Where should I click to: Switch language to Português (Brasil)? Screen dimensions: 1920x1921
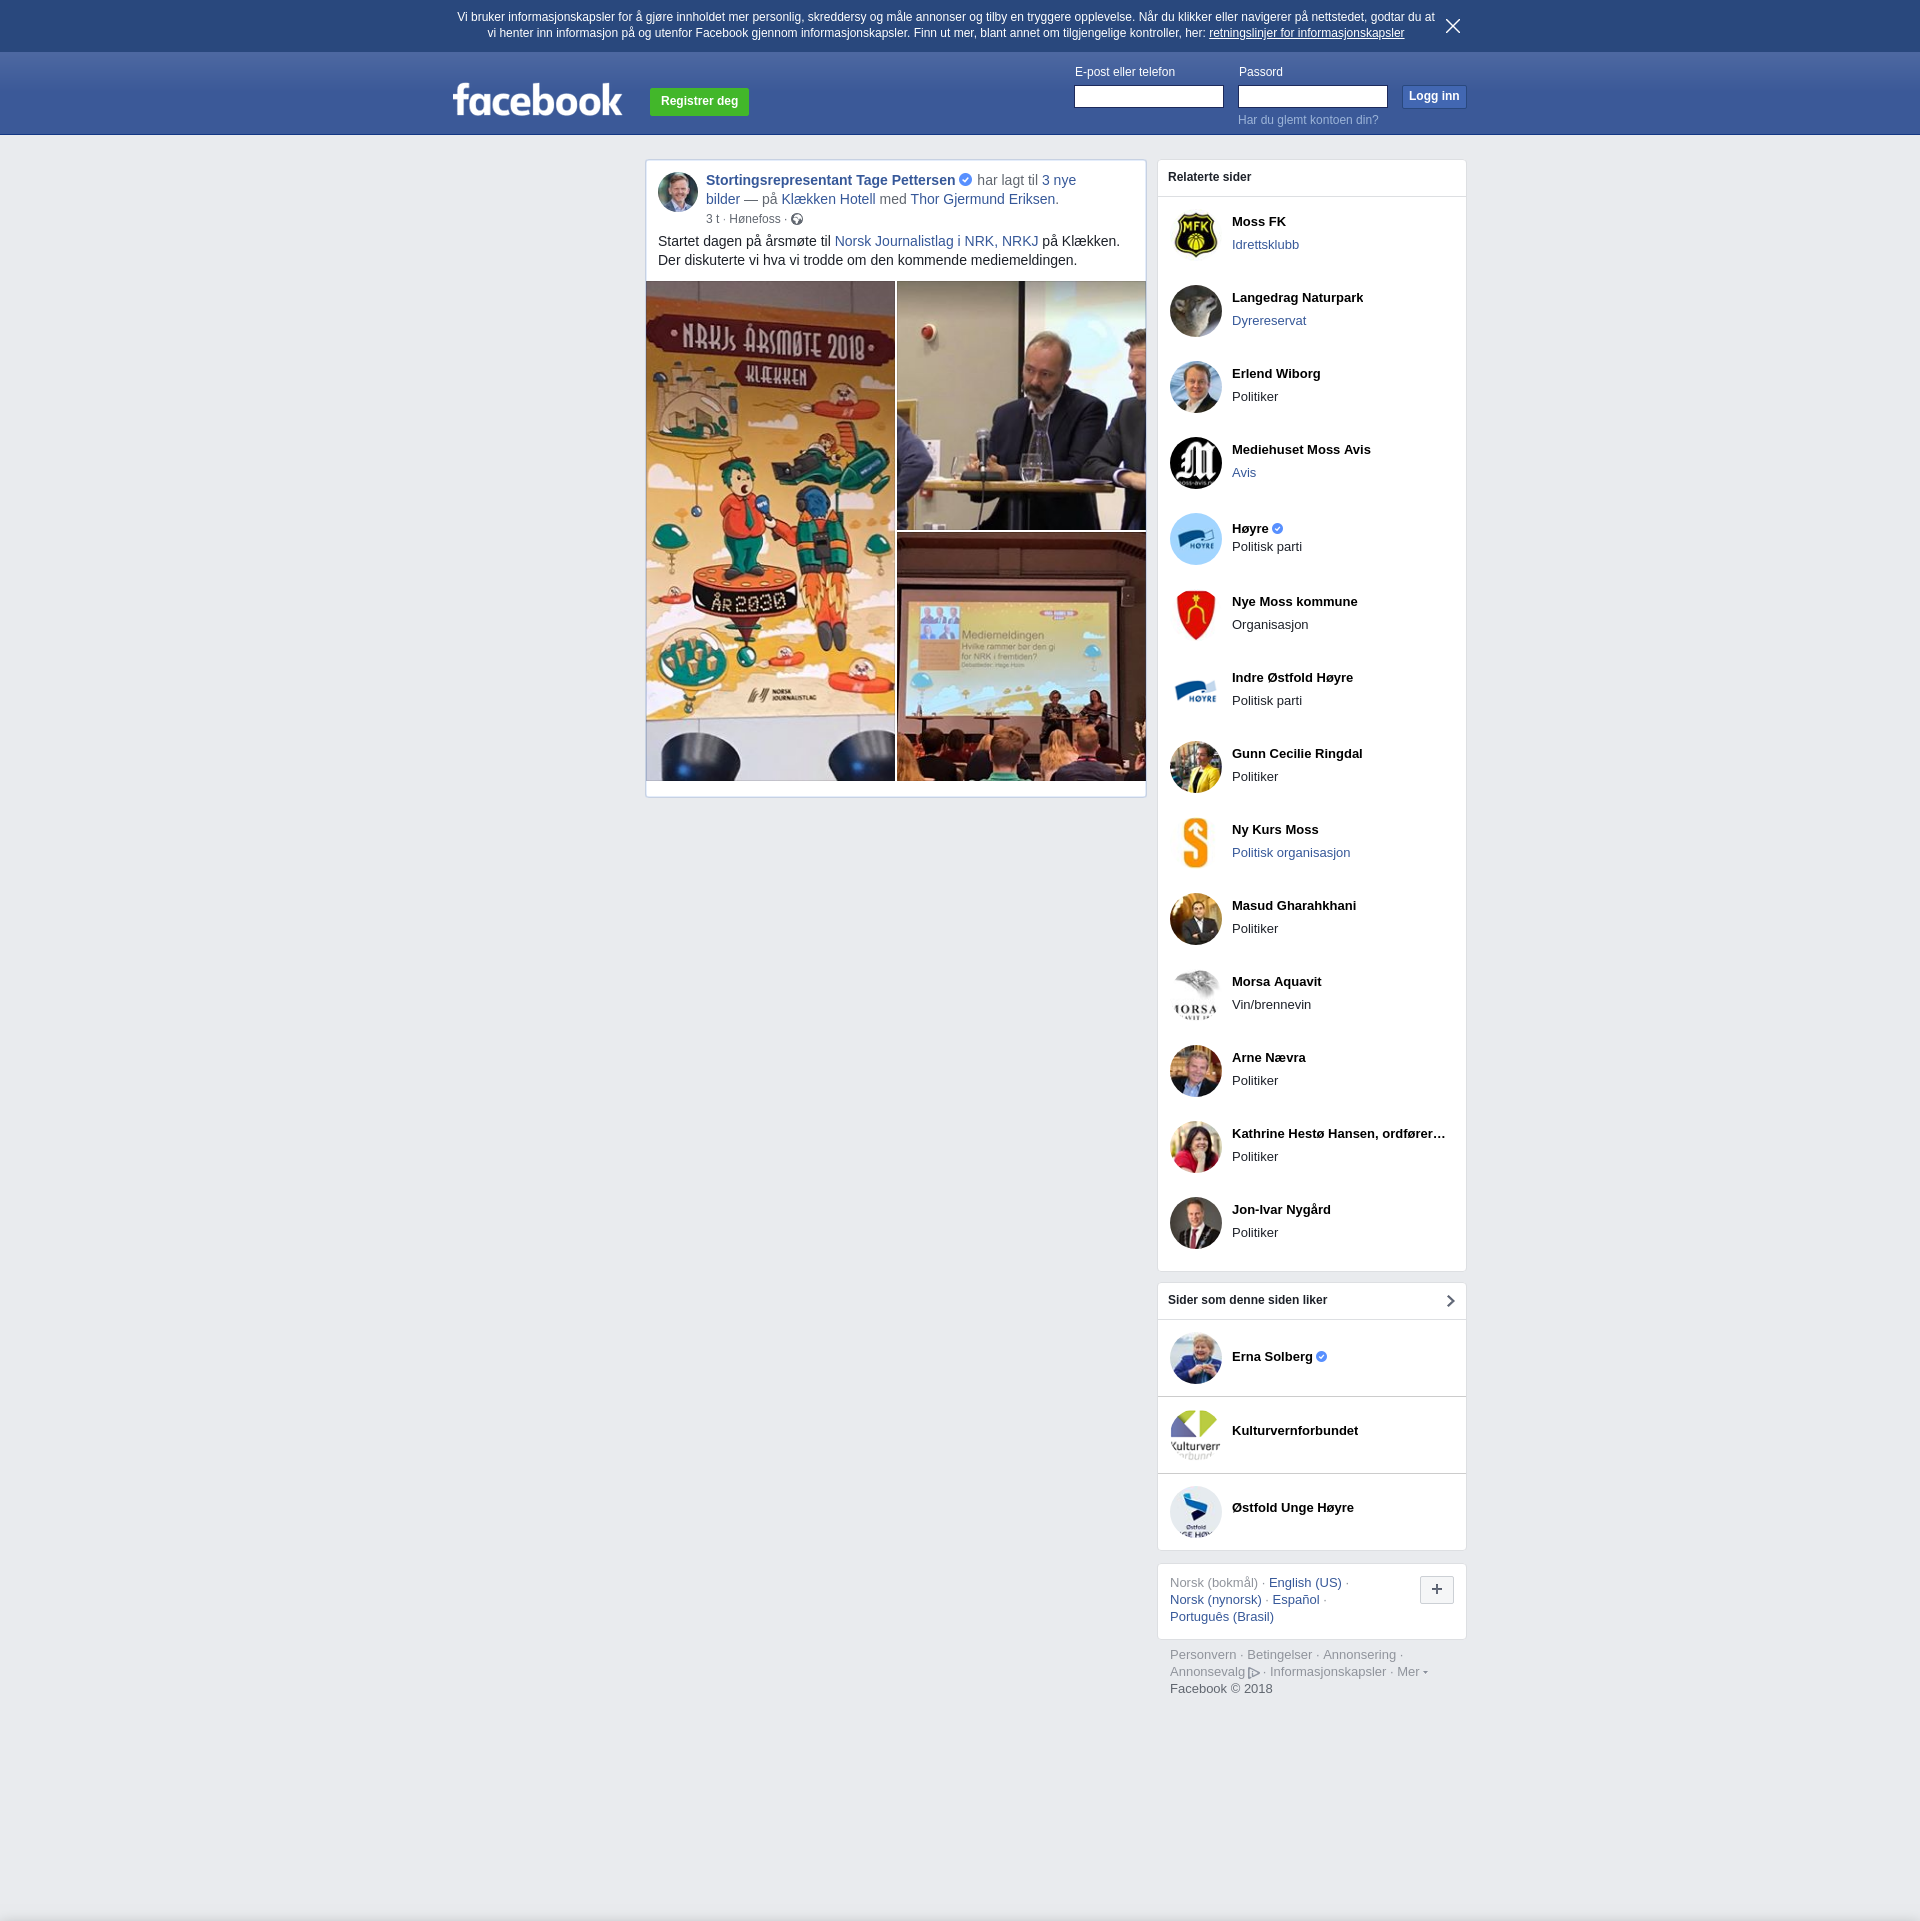click(1221, 1617)
